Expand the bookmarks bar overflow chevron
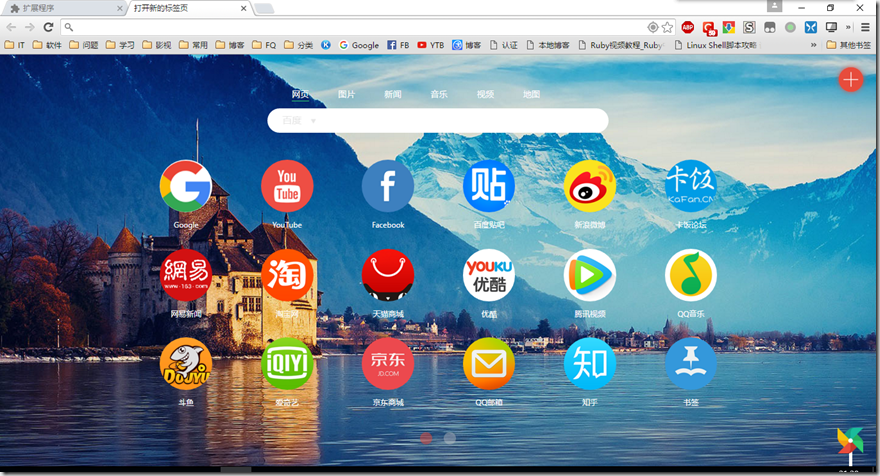The width and height of the screenshot is (880, 476). [x=813, y=45]
